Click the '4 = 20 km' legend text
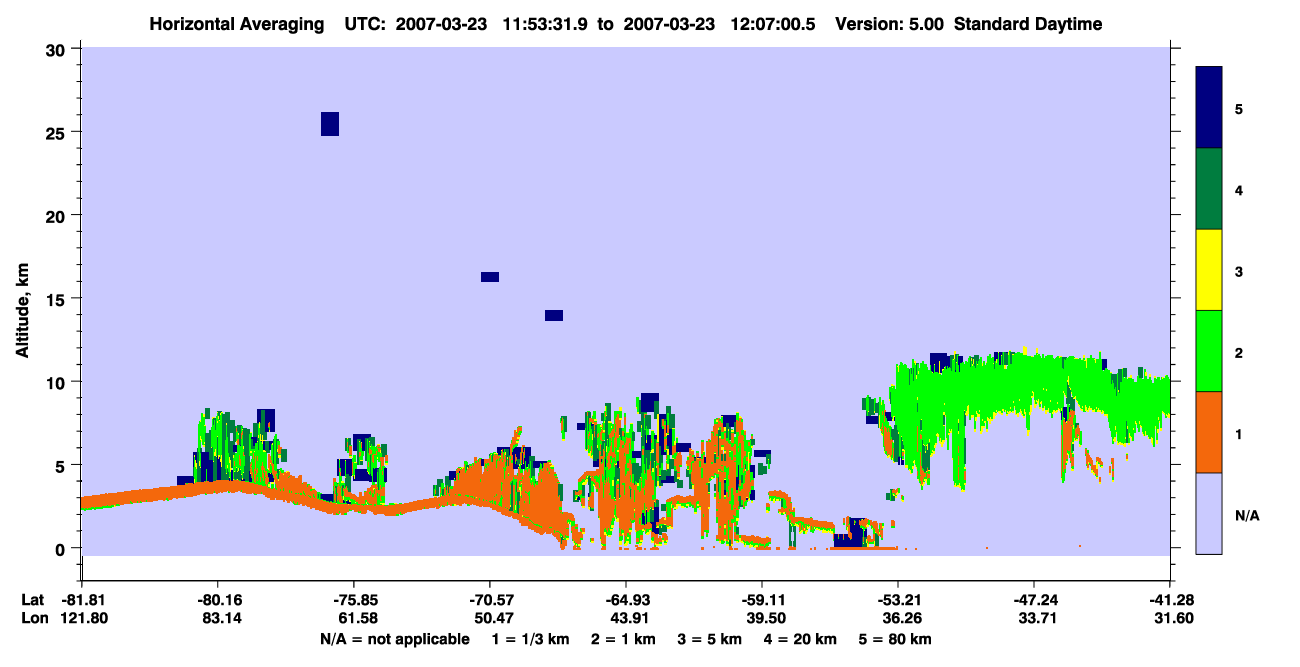The image size is (1300, 667). coord(800,639)
